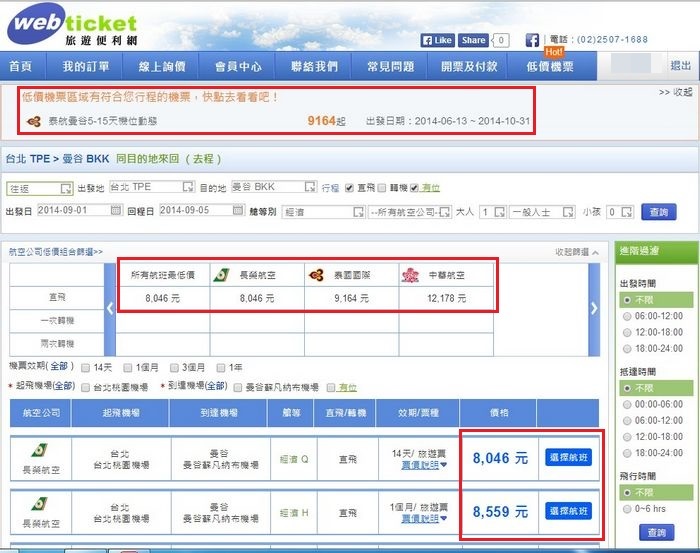Click the left arrow of airline price carousel
This screenshot has height=553, width=700.
pos(110,308)
